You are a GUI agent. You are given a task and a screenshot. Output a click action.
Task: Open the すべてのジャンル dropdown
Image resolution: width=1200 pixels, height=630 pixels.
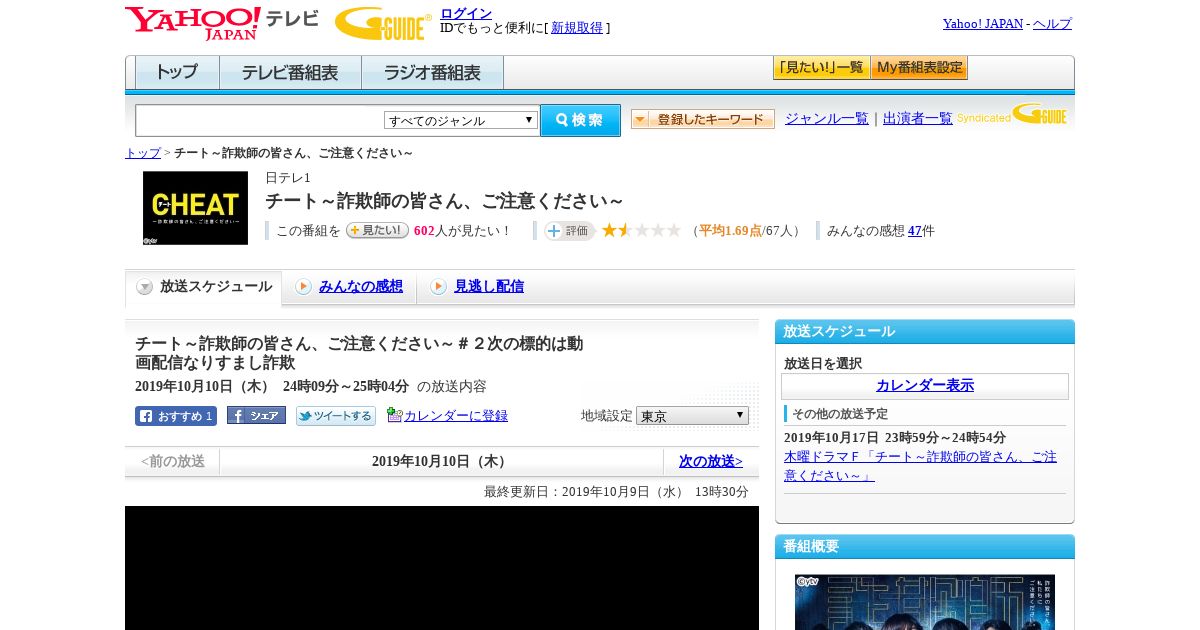pyautogui.click(x=461, y=120)
